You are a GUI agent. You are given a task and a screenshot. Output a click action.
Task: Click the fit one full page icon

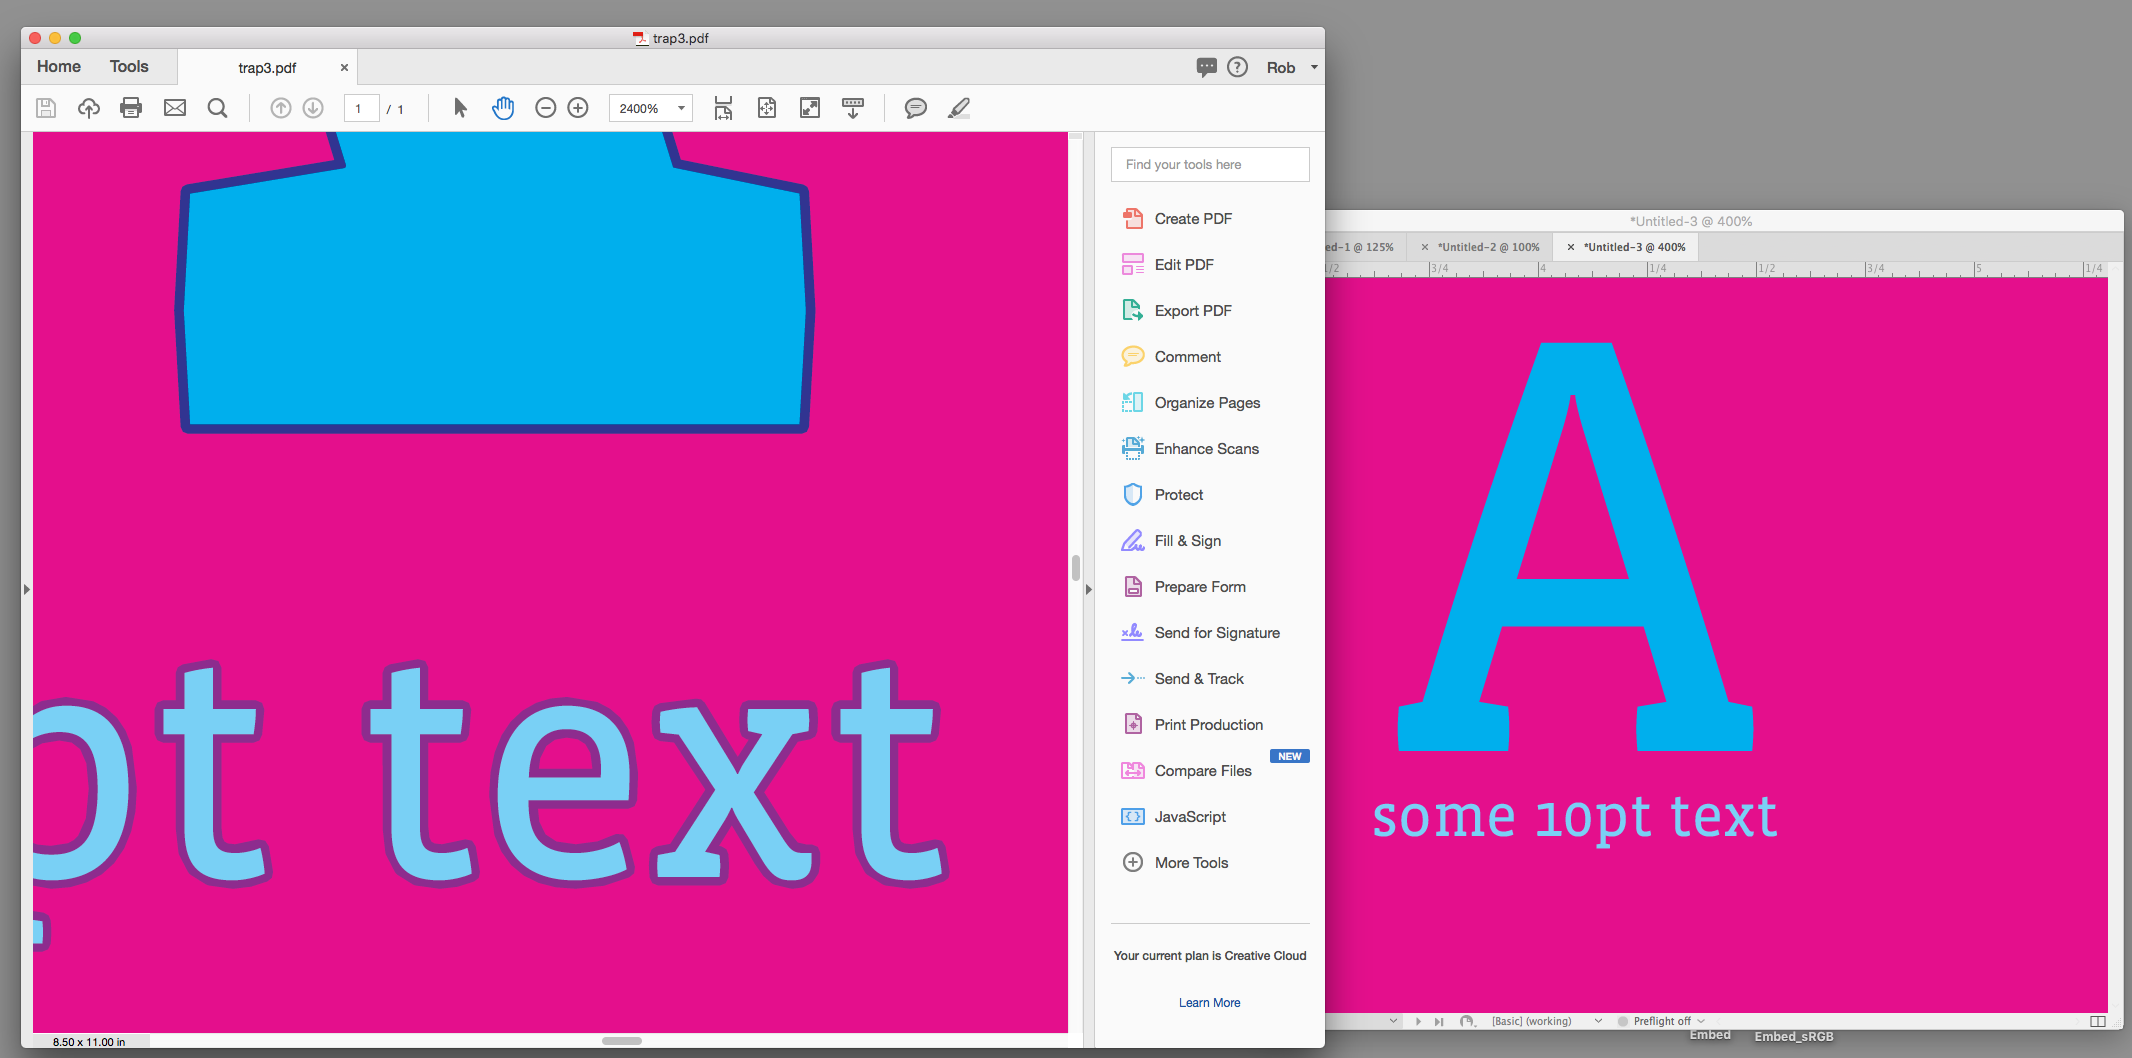coord(767,108)
